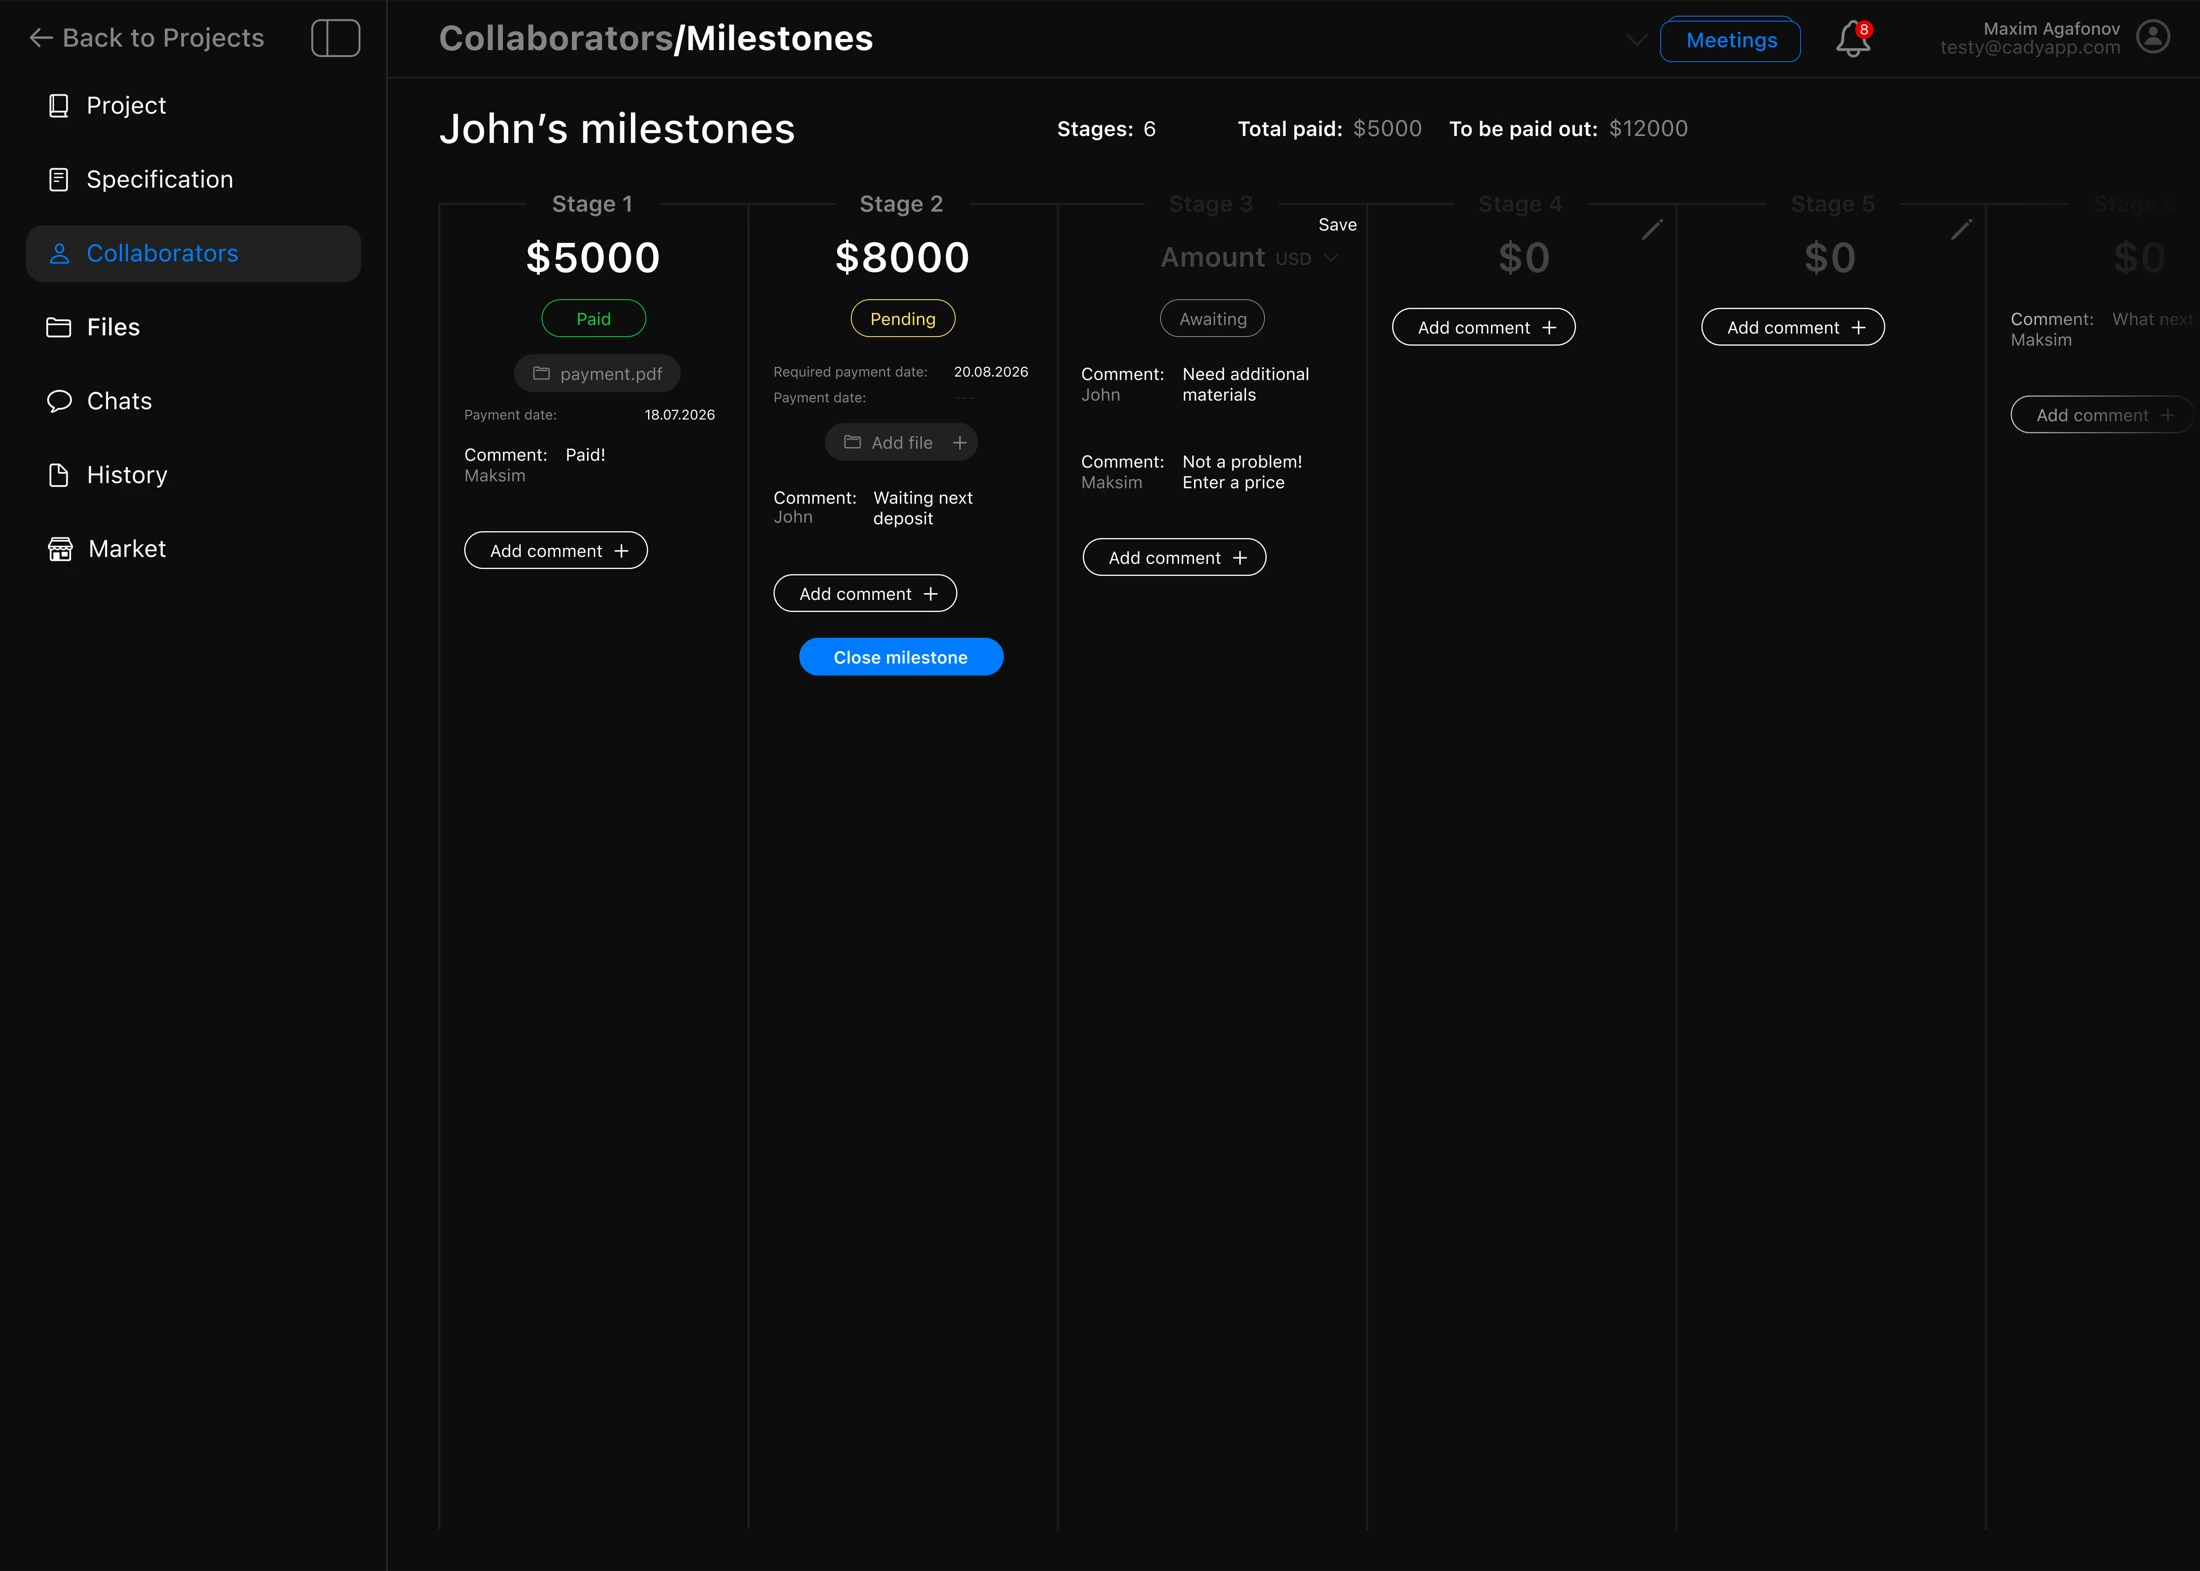2200x1571 pixels.
Task: Add a comment to Stage 1
Action: 556,551
